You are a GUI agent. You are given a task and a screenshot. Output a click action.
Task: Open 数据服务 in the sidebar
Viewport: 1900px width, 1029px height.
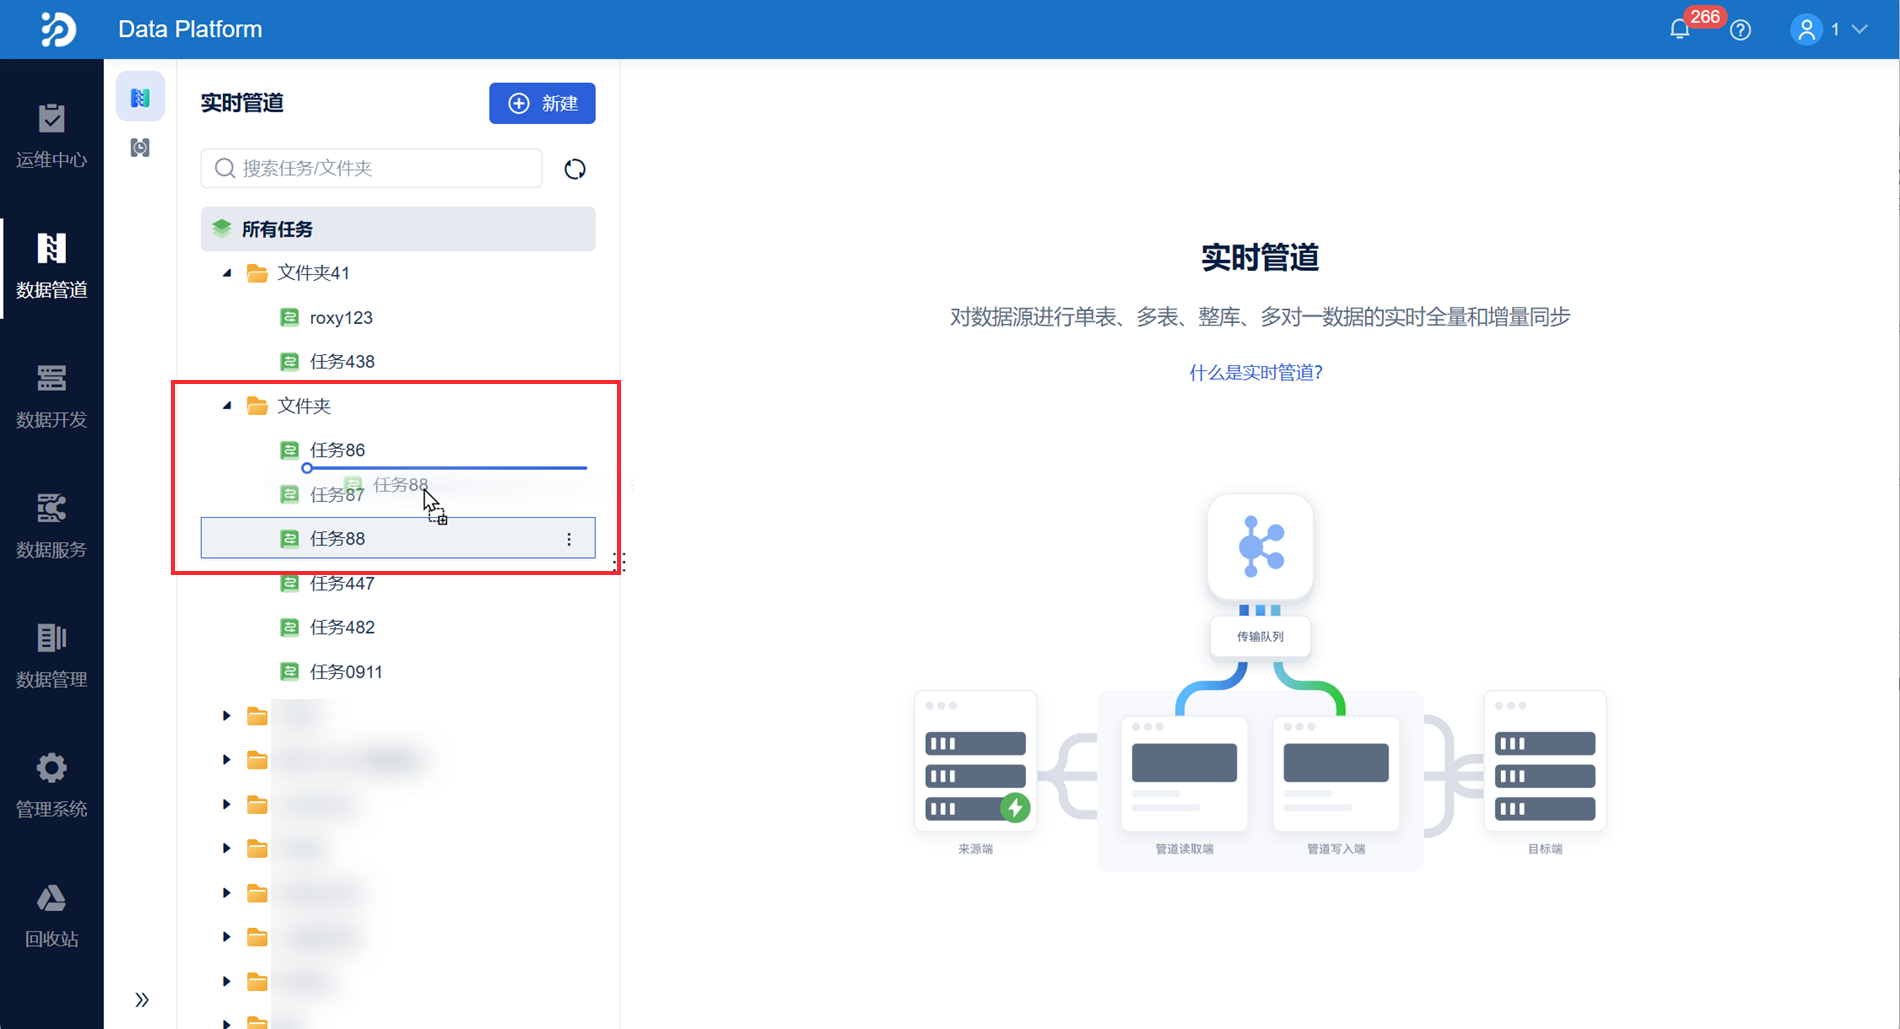(52, 526)
